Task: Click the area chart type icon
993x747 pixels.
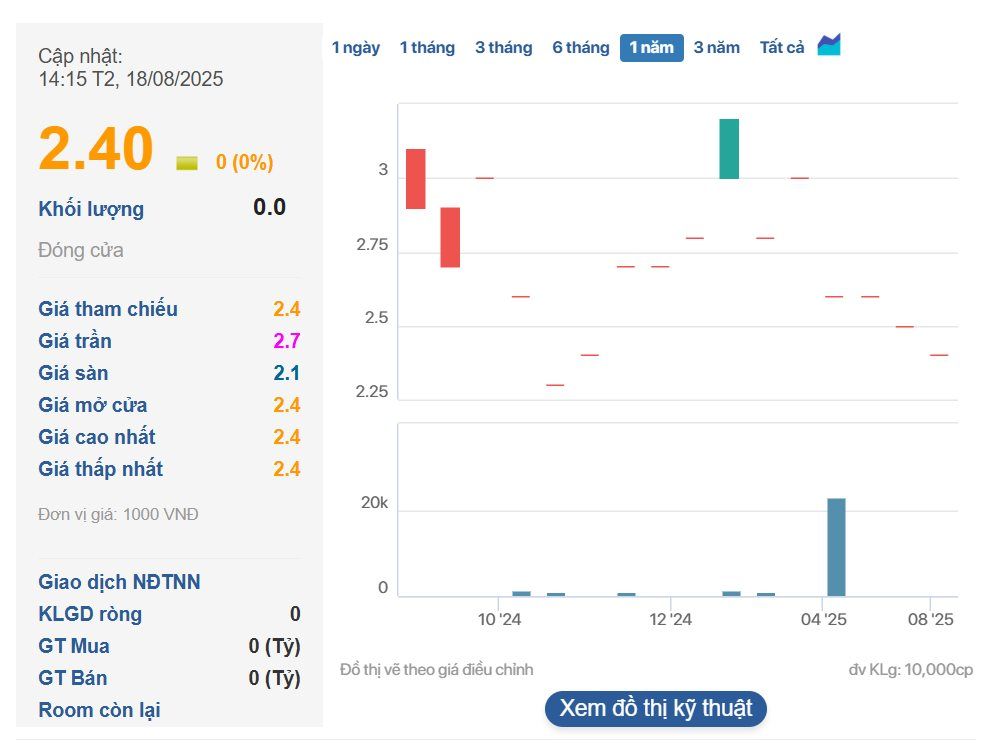Action: click(829, 45)
